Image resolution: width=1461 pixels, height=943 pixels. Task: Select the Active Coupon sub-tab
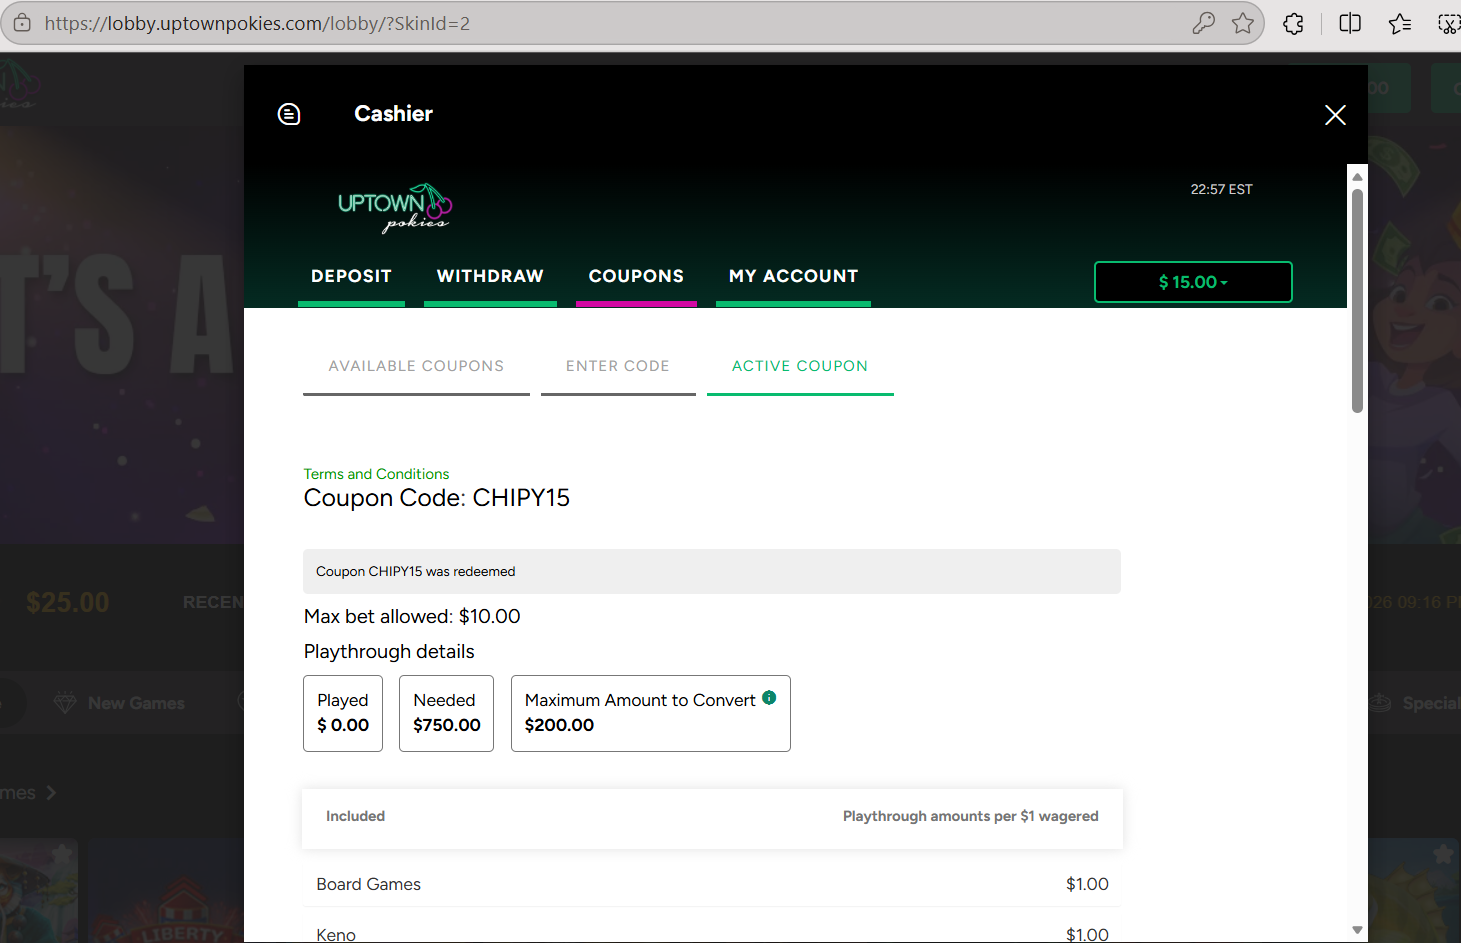click(800, 366)
